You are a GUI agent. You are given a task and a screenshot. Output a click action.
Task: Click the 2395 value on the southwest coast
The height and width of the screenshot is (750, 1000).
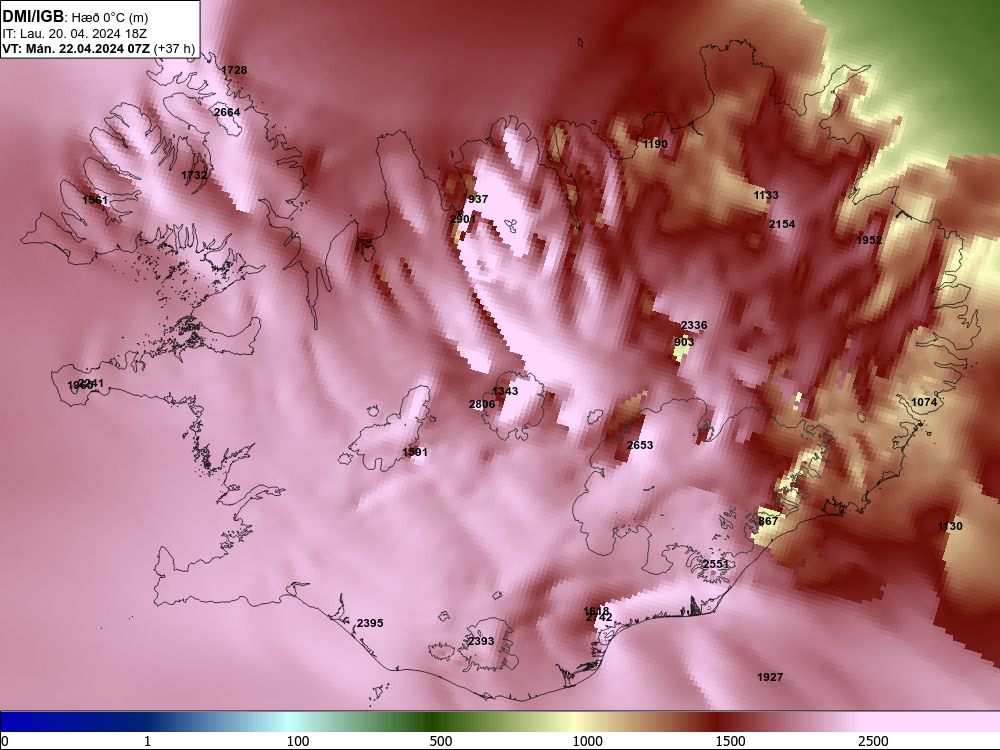click(x=370, y=623)
